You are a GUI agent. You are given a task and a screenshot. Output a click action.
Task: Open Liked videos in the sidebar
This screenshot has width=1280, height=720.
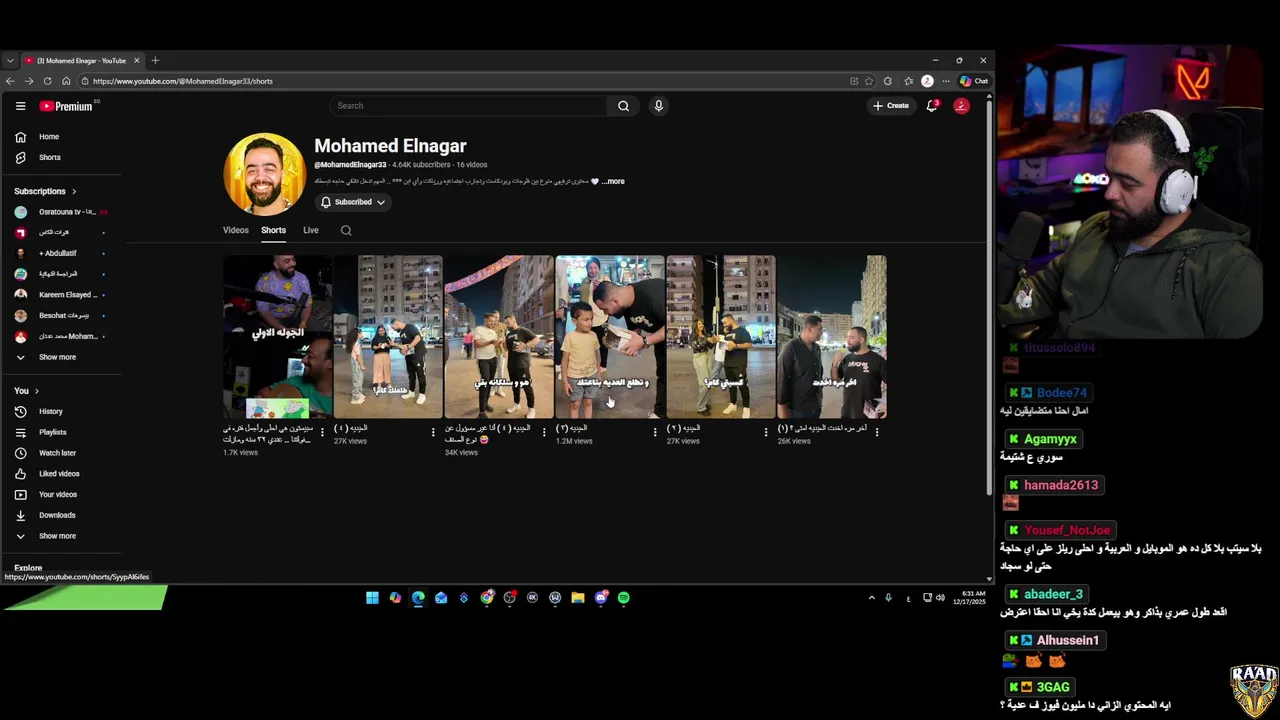(60, 474)
